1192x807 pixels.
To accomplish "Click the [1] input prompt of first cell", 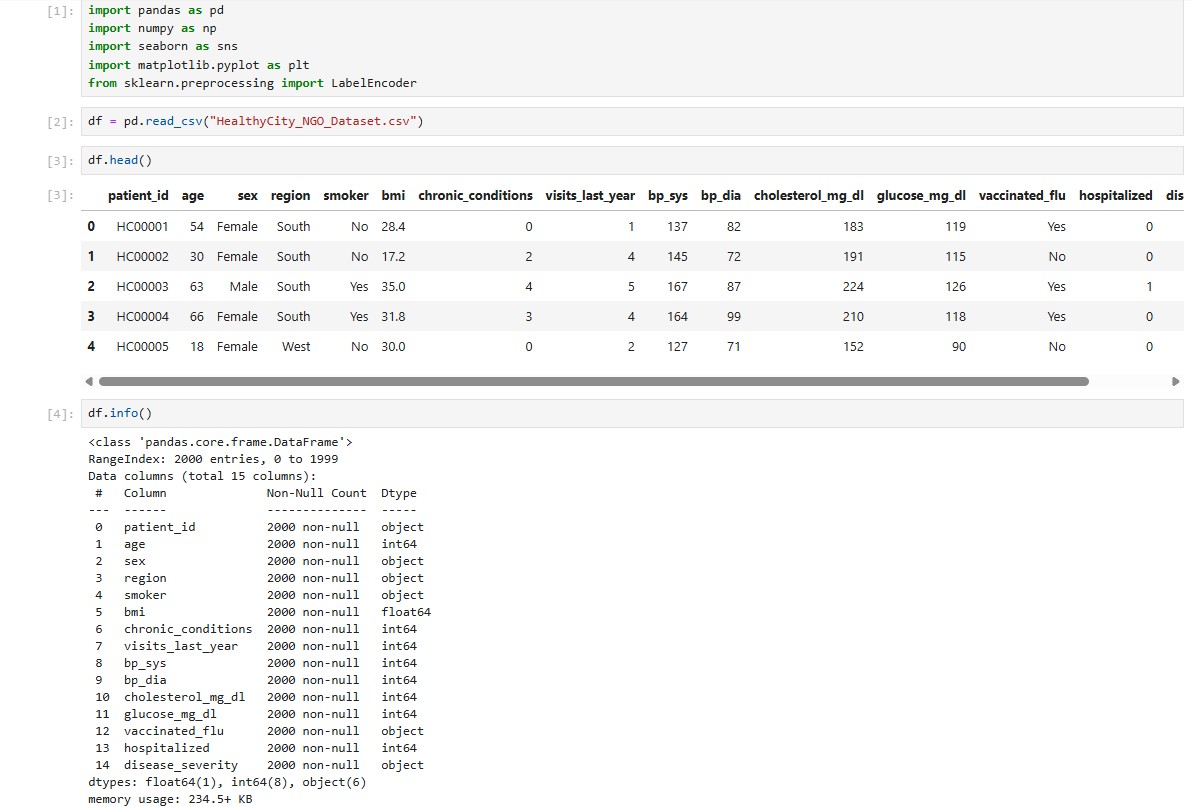I will [x=60, y=11].
